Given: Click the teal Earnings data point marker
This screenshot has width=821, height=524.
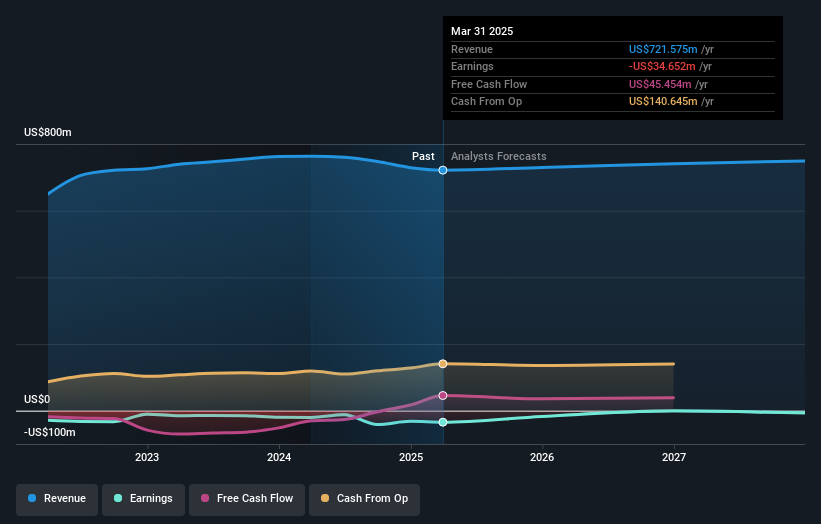Looking at the screenshot, I should coord(443,422).
